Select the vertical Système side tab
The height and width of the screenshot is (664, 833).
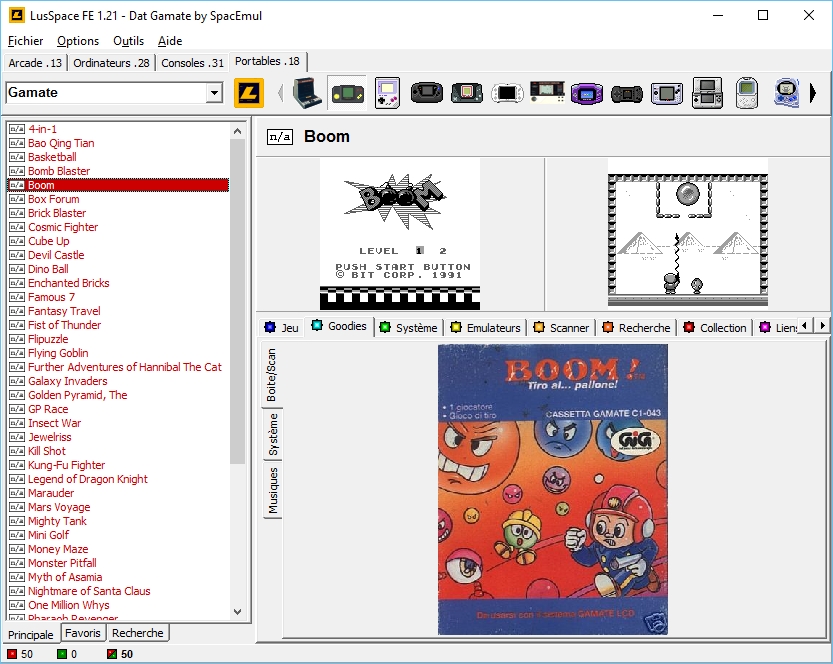pyautogui.click(x=273, y=435)
